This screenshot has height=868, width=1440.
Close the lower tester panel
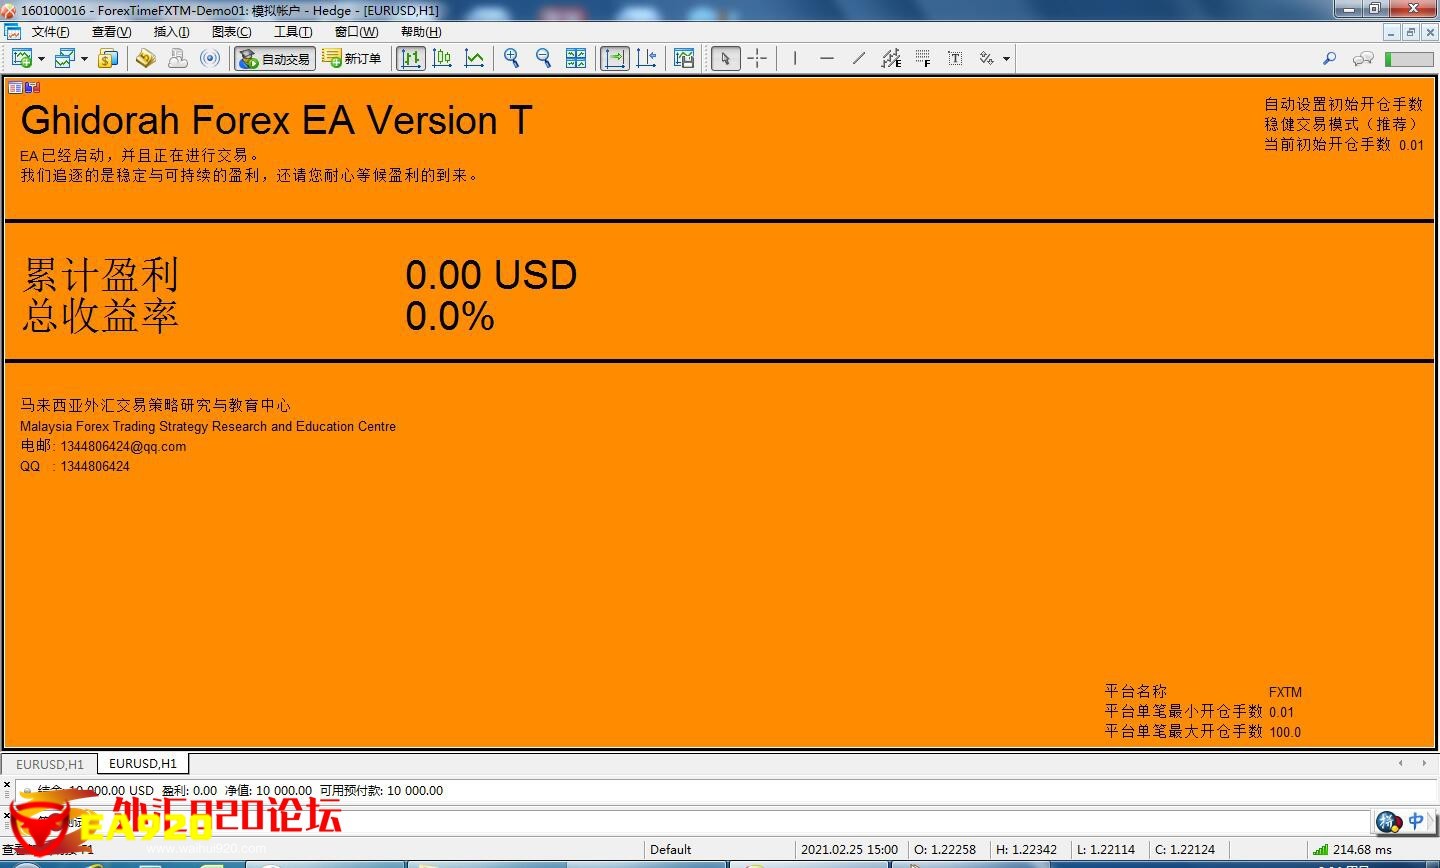tap(7, 816)
